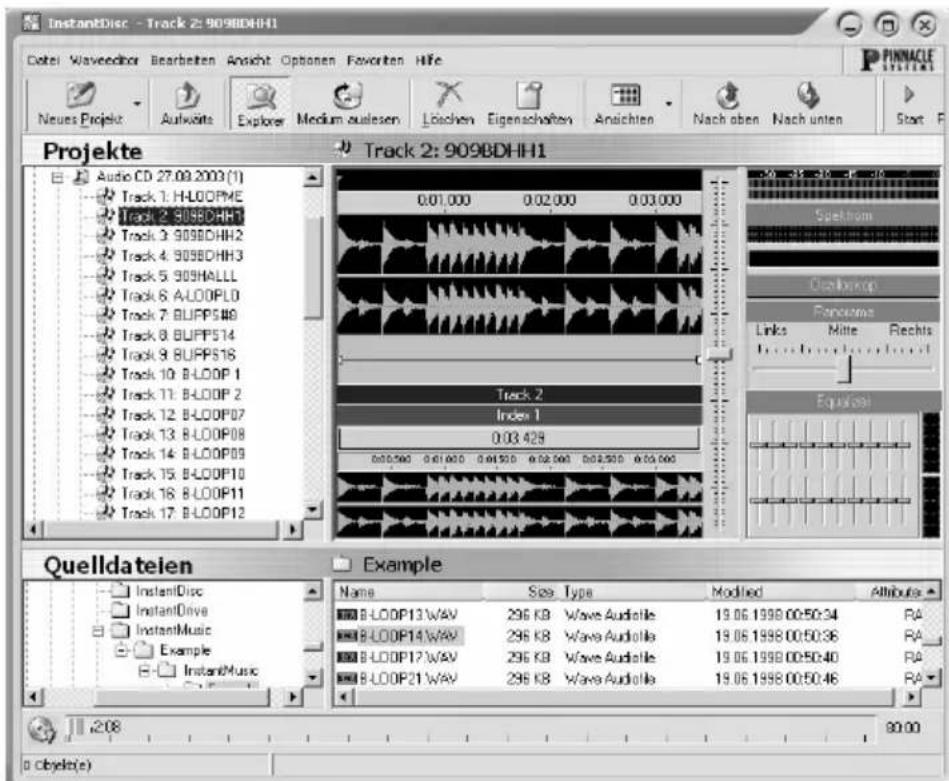The image size is (949, 781).
Task: Open the Bearbeiten menu
Action: pyautogui.click(x=183, y=61)
